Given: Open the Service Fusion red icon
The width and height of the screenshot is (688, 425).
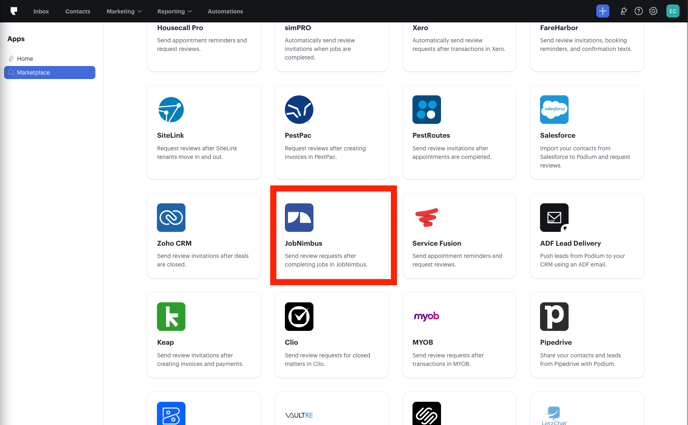Looking at the screenshot, I should [426, 218].
